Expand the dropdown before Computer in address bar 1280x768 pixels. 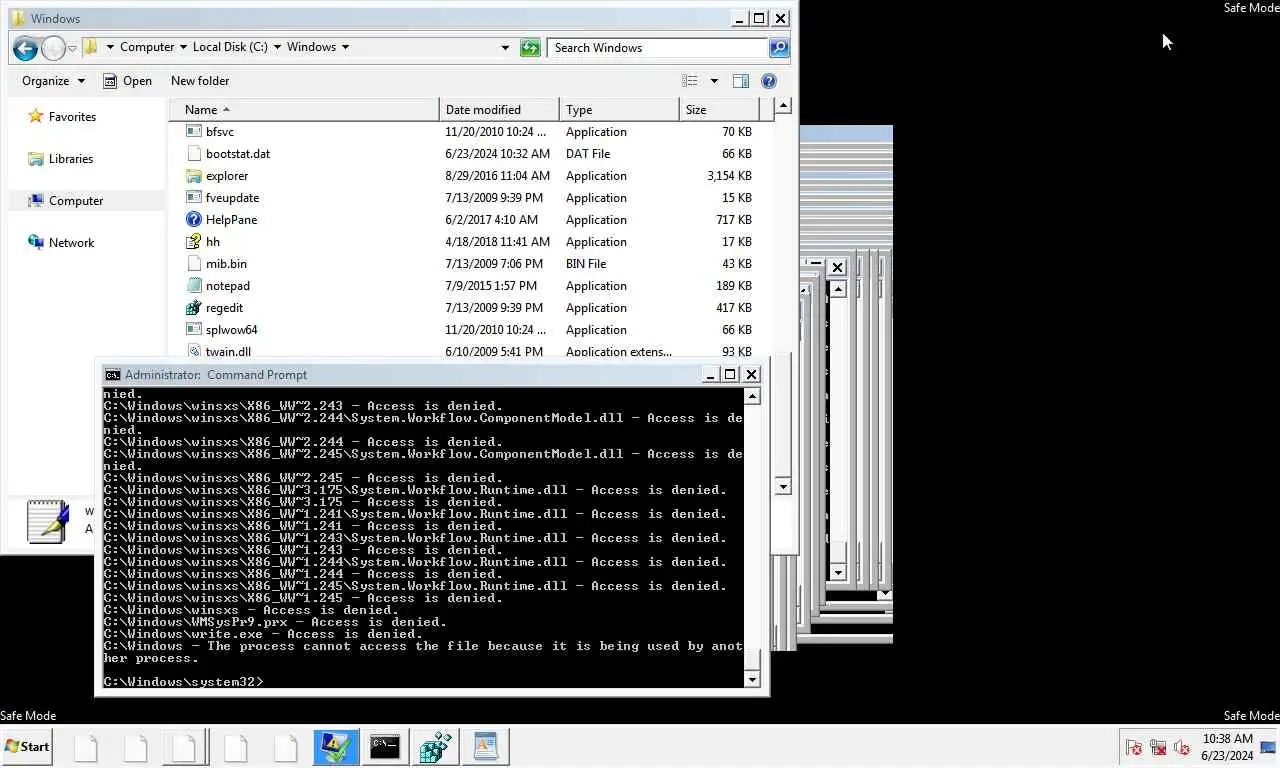point(108,47)
